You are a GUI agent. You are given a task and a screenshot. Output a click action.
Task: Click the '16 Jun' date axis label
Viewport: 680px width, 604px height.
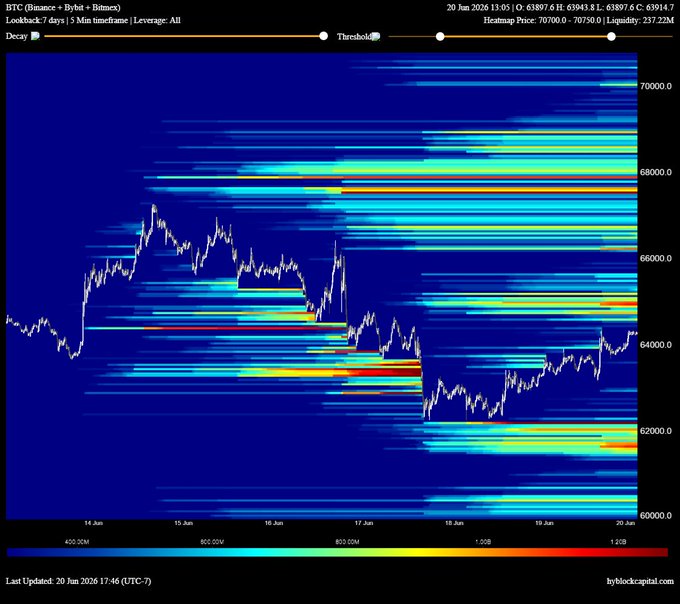pos(274,523)
